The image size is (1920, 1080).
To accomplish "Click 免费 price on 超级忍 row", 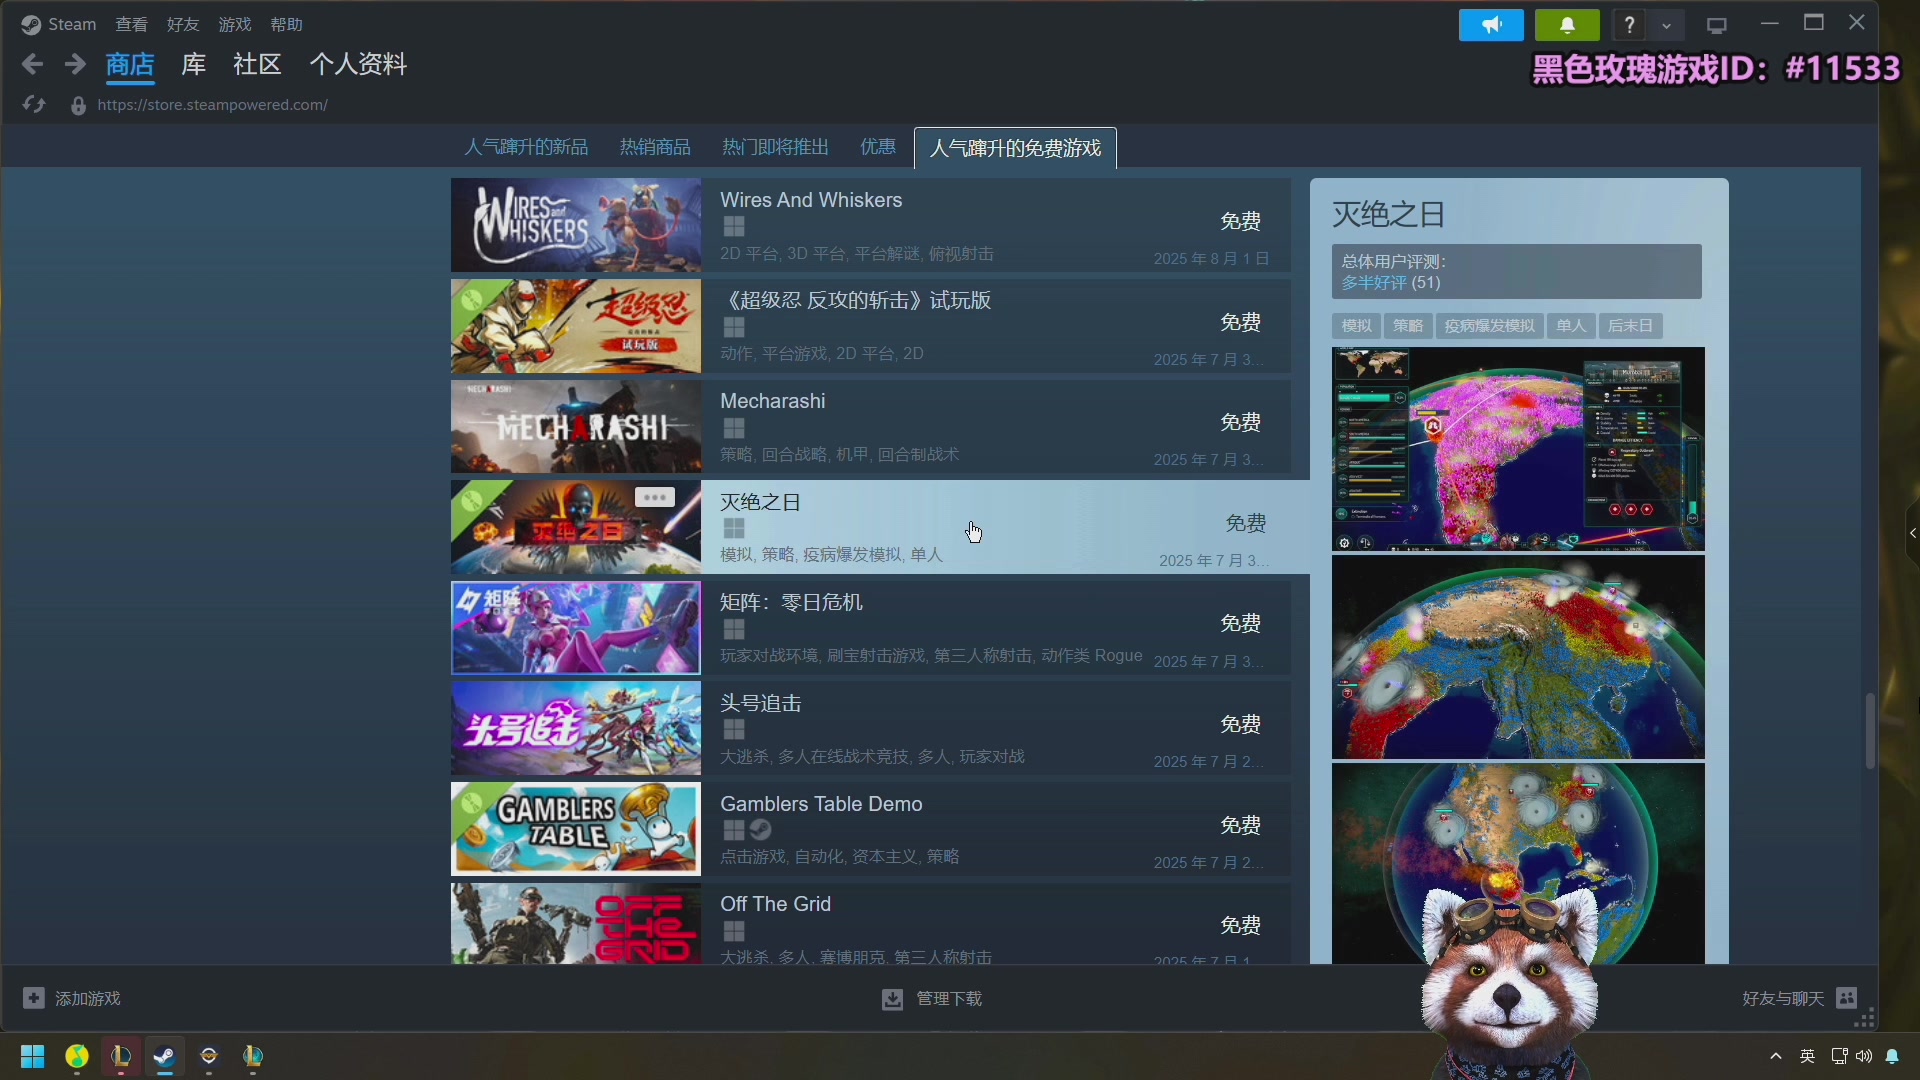I will coord(1241,322).
